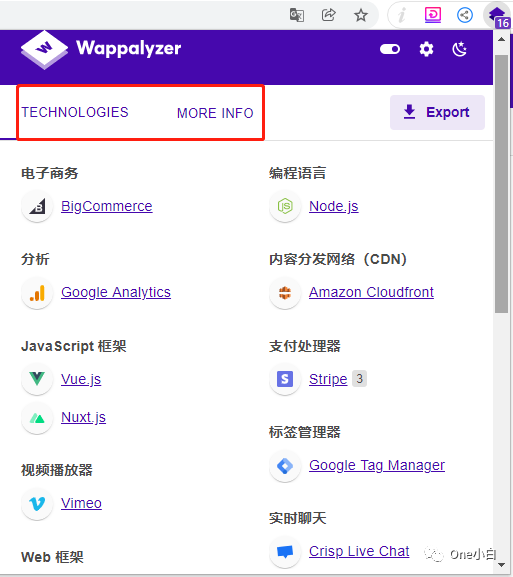Switch to the MORE INFO tab
The image size is (513, 577).
pyautogui.click(x=215, y=113)
